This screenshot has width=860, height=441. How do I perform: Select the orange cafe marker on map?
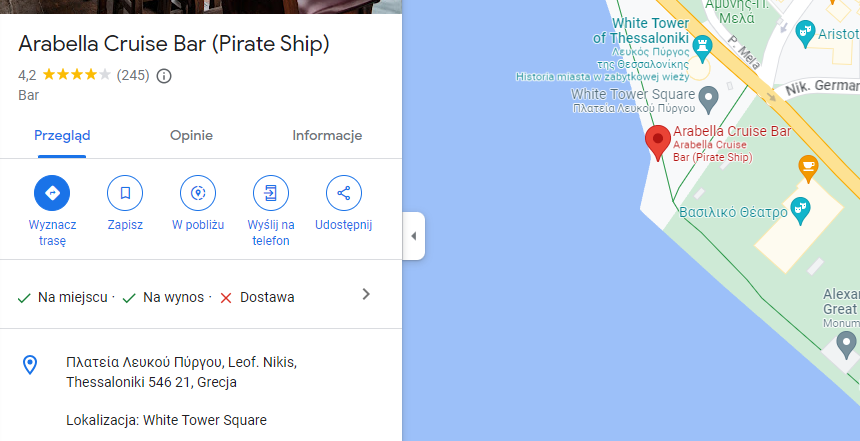pos(808,164)
